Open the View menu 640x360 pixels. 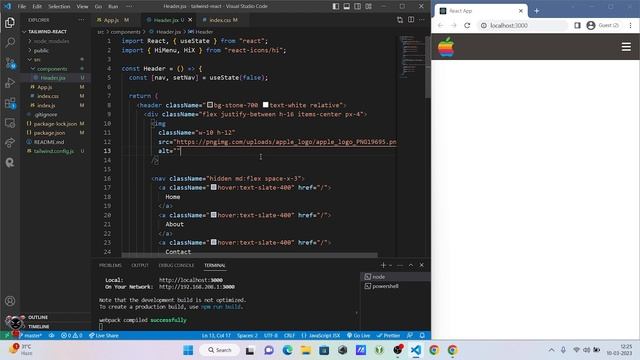(82, 7)
